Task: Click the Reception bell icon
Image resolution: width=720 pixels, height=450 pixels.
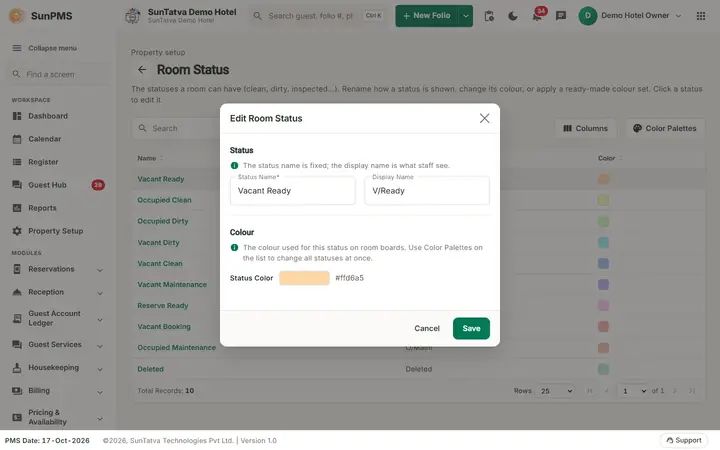Action: [x=17, y=292]
